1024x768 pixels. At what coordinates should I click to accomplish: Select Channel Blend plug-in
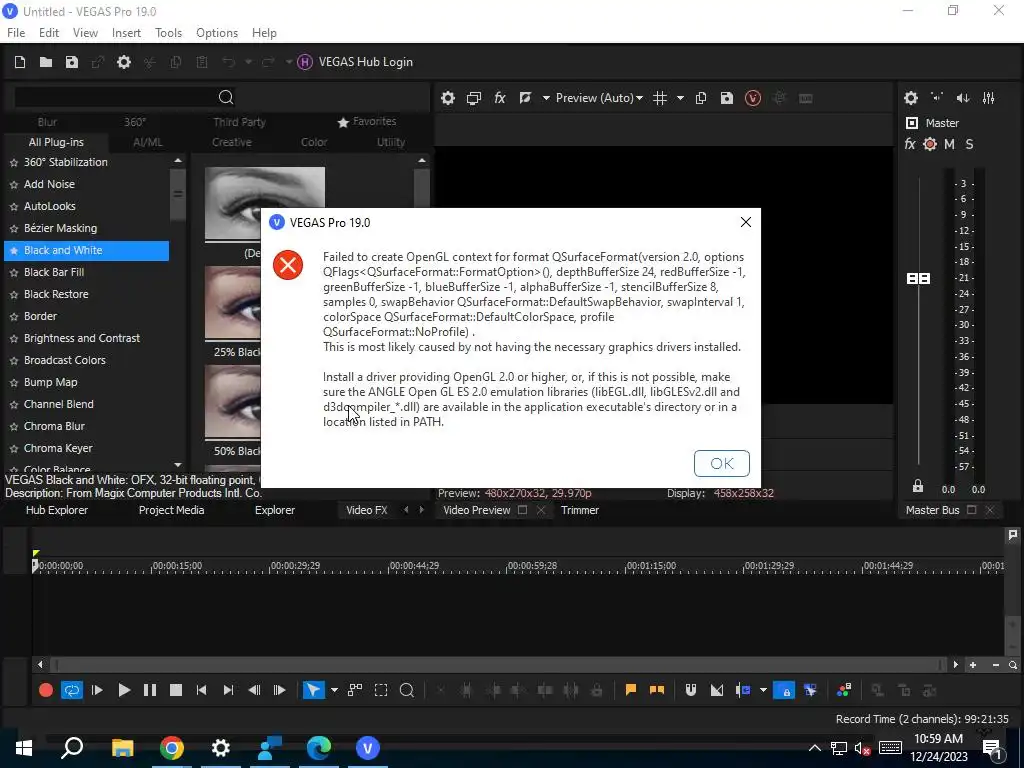pos(59,404)
